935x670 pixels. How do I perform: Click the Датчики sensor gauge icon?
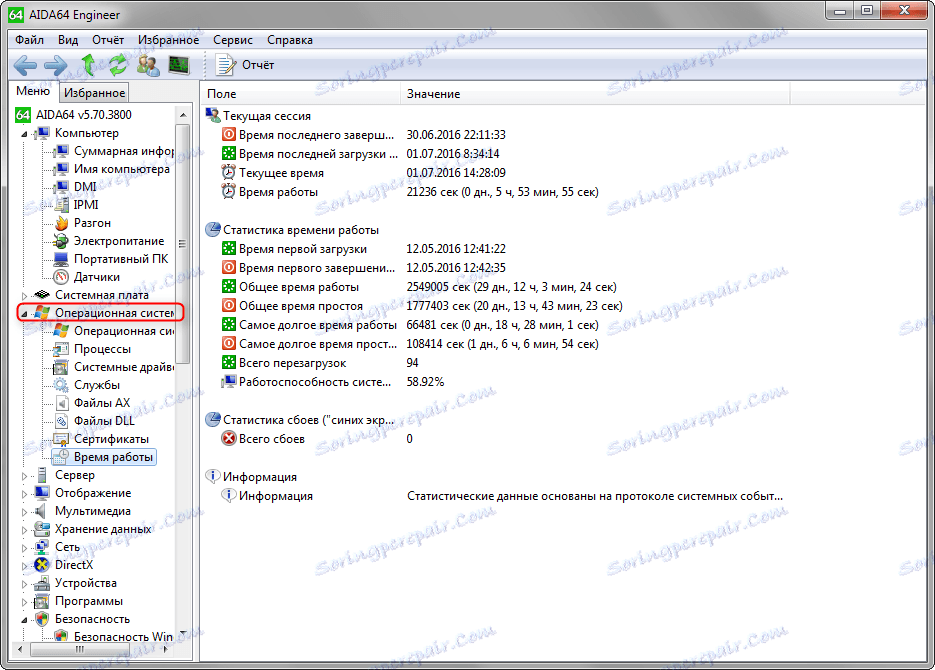(61, 277)
